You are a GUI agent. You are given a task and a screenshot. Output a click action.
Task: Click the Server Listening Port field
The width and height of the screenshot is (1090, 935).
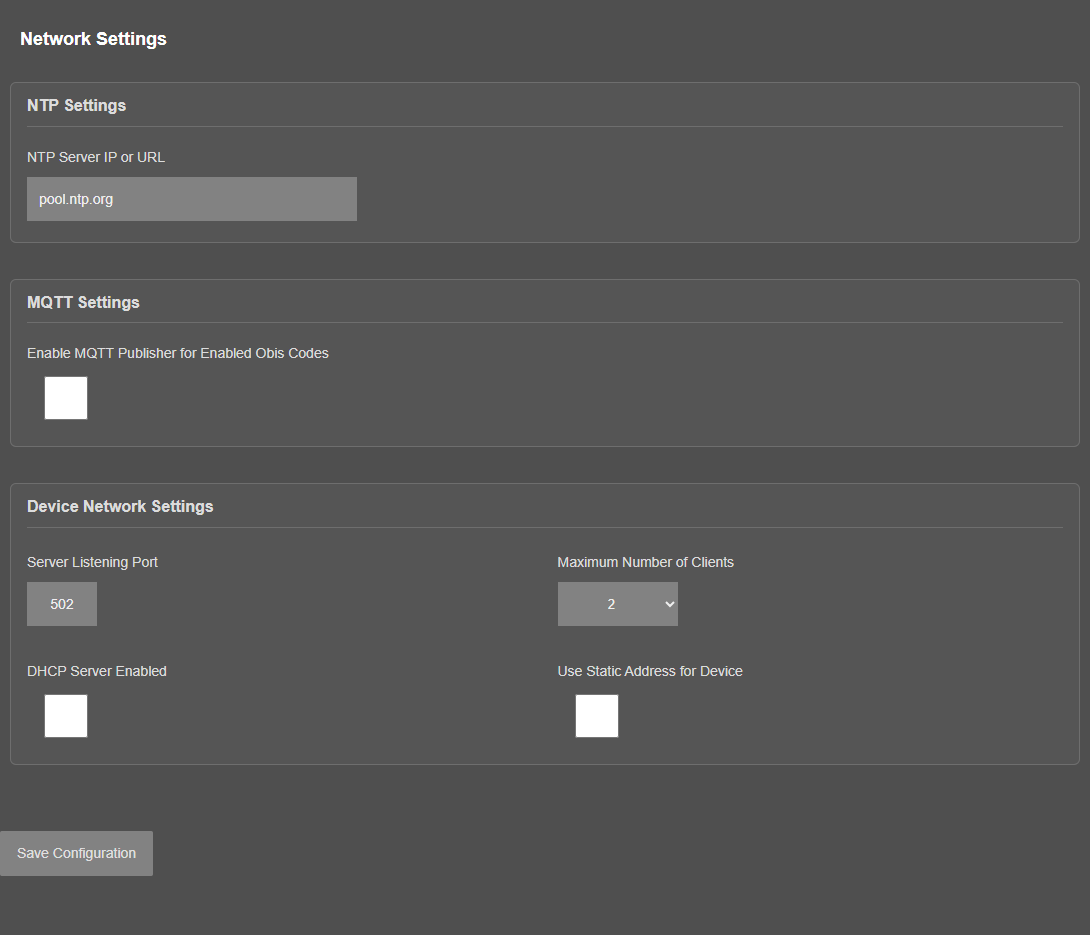point(62,604)
